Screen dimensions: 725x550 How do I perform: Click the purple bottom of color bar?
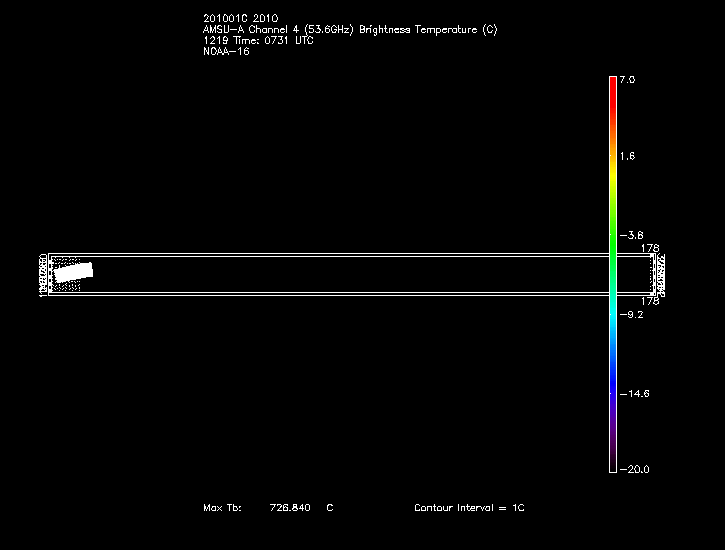[612, 450]
